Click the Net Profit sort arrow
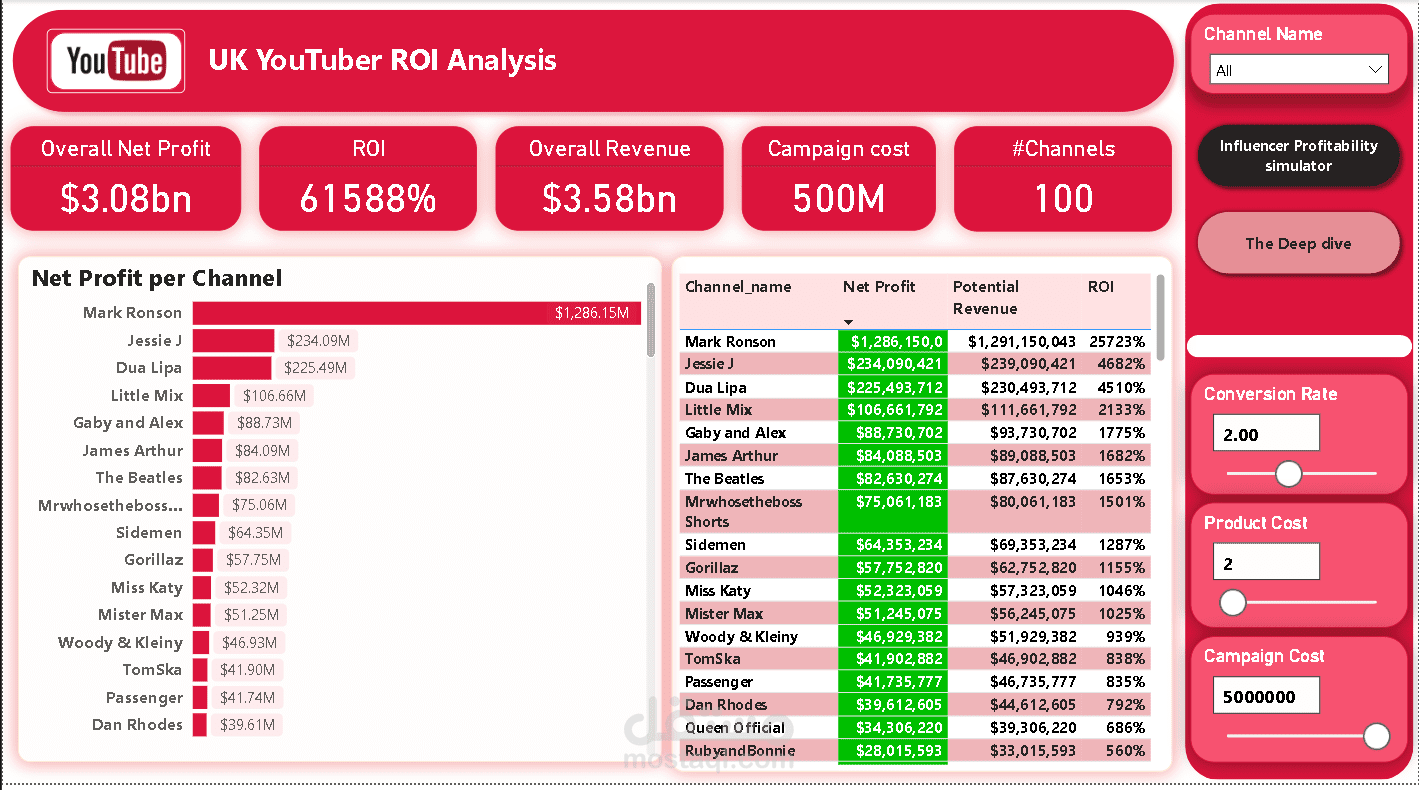 pyautogui.click(x=849, y=322)
